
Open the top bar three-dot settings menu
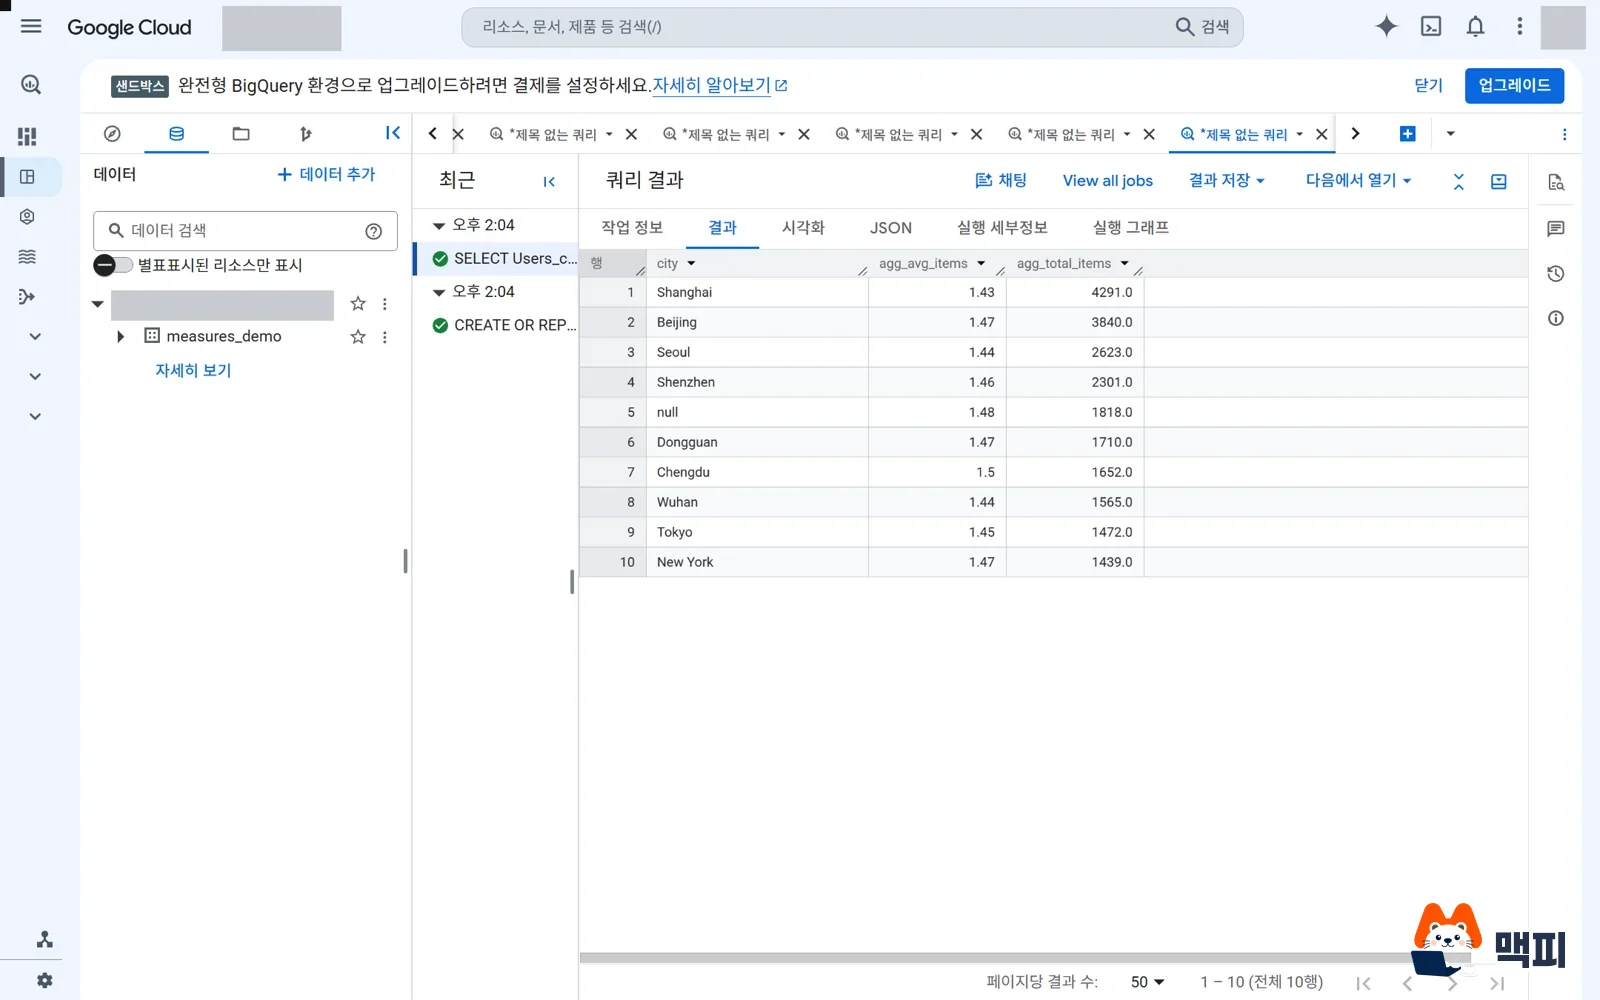(x=1520, y=26)
